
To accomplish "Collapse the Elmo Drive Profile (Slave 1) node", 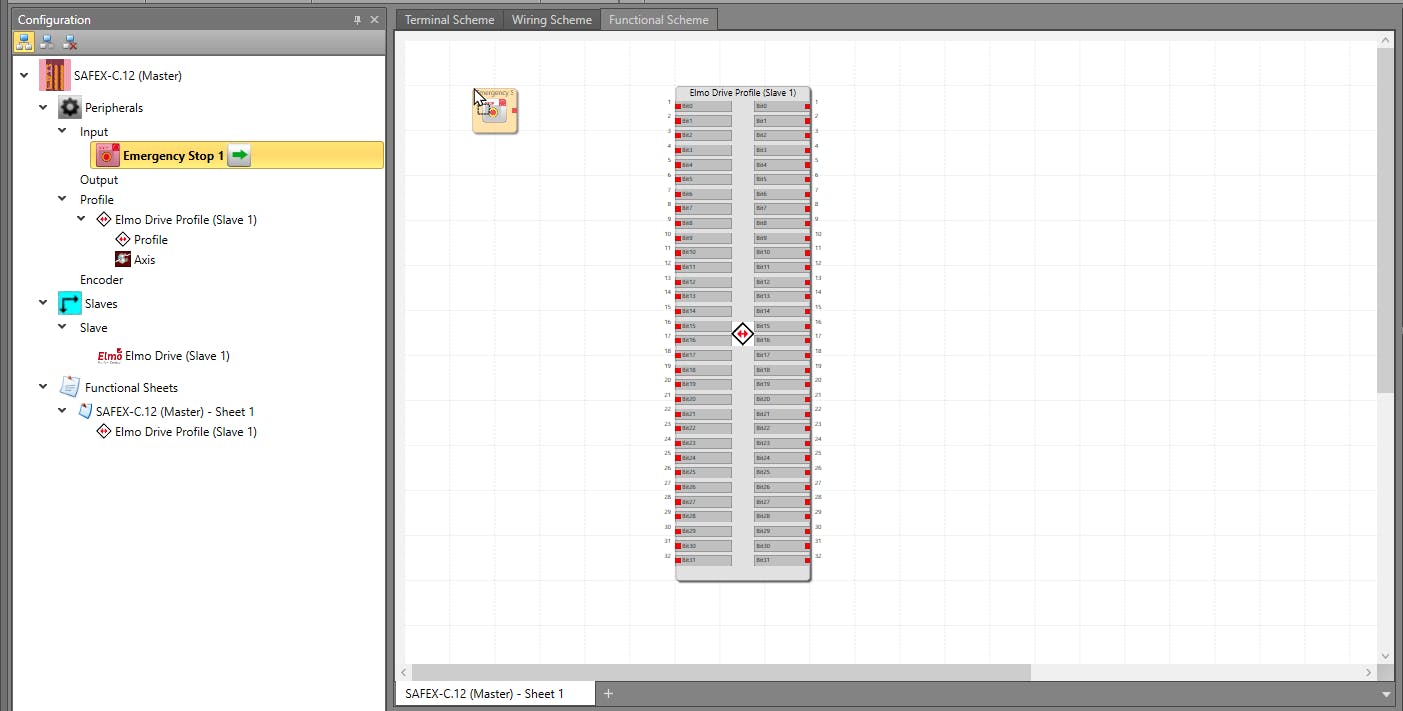I will click(x=82, y=219).
